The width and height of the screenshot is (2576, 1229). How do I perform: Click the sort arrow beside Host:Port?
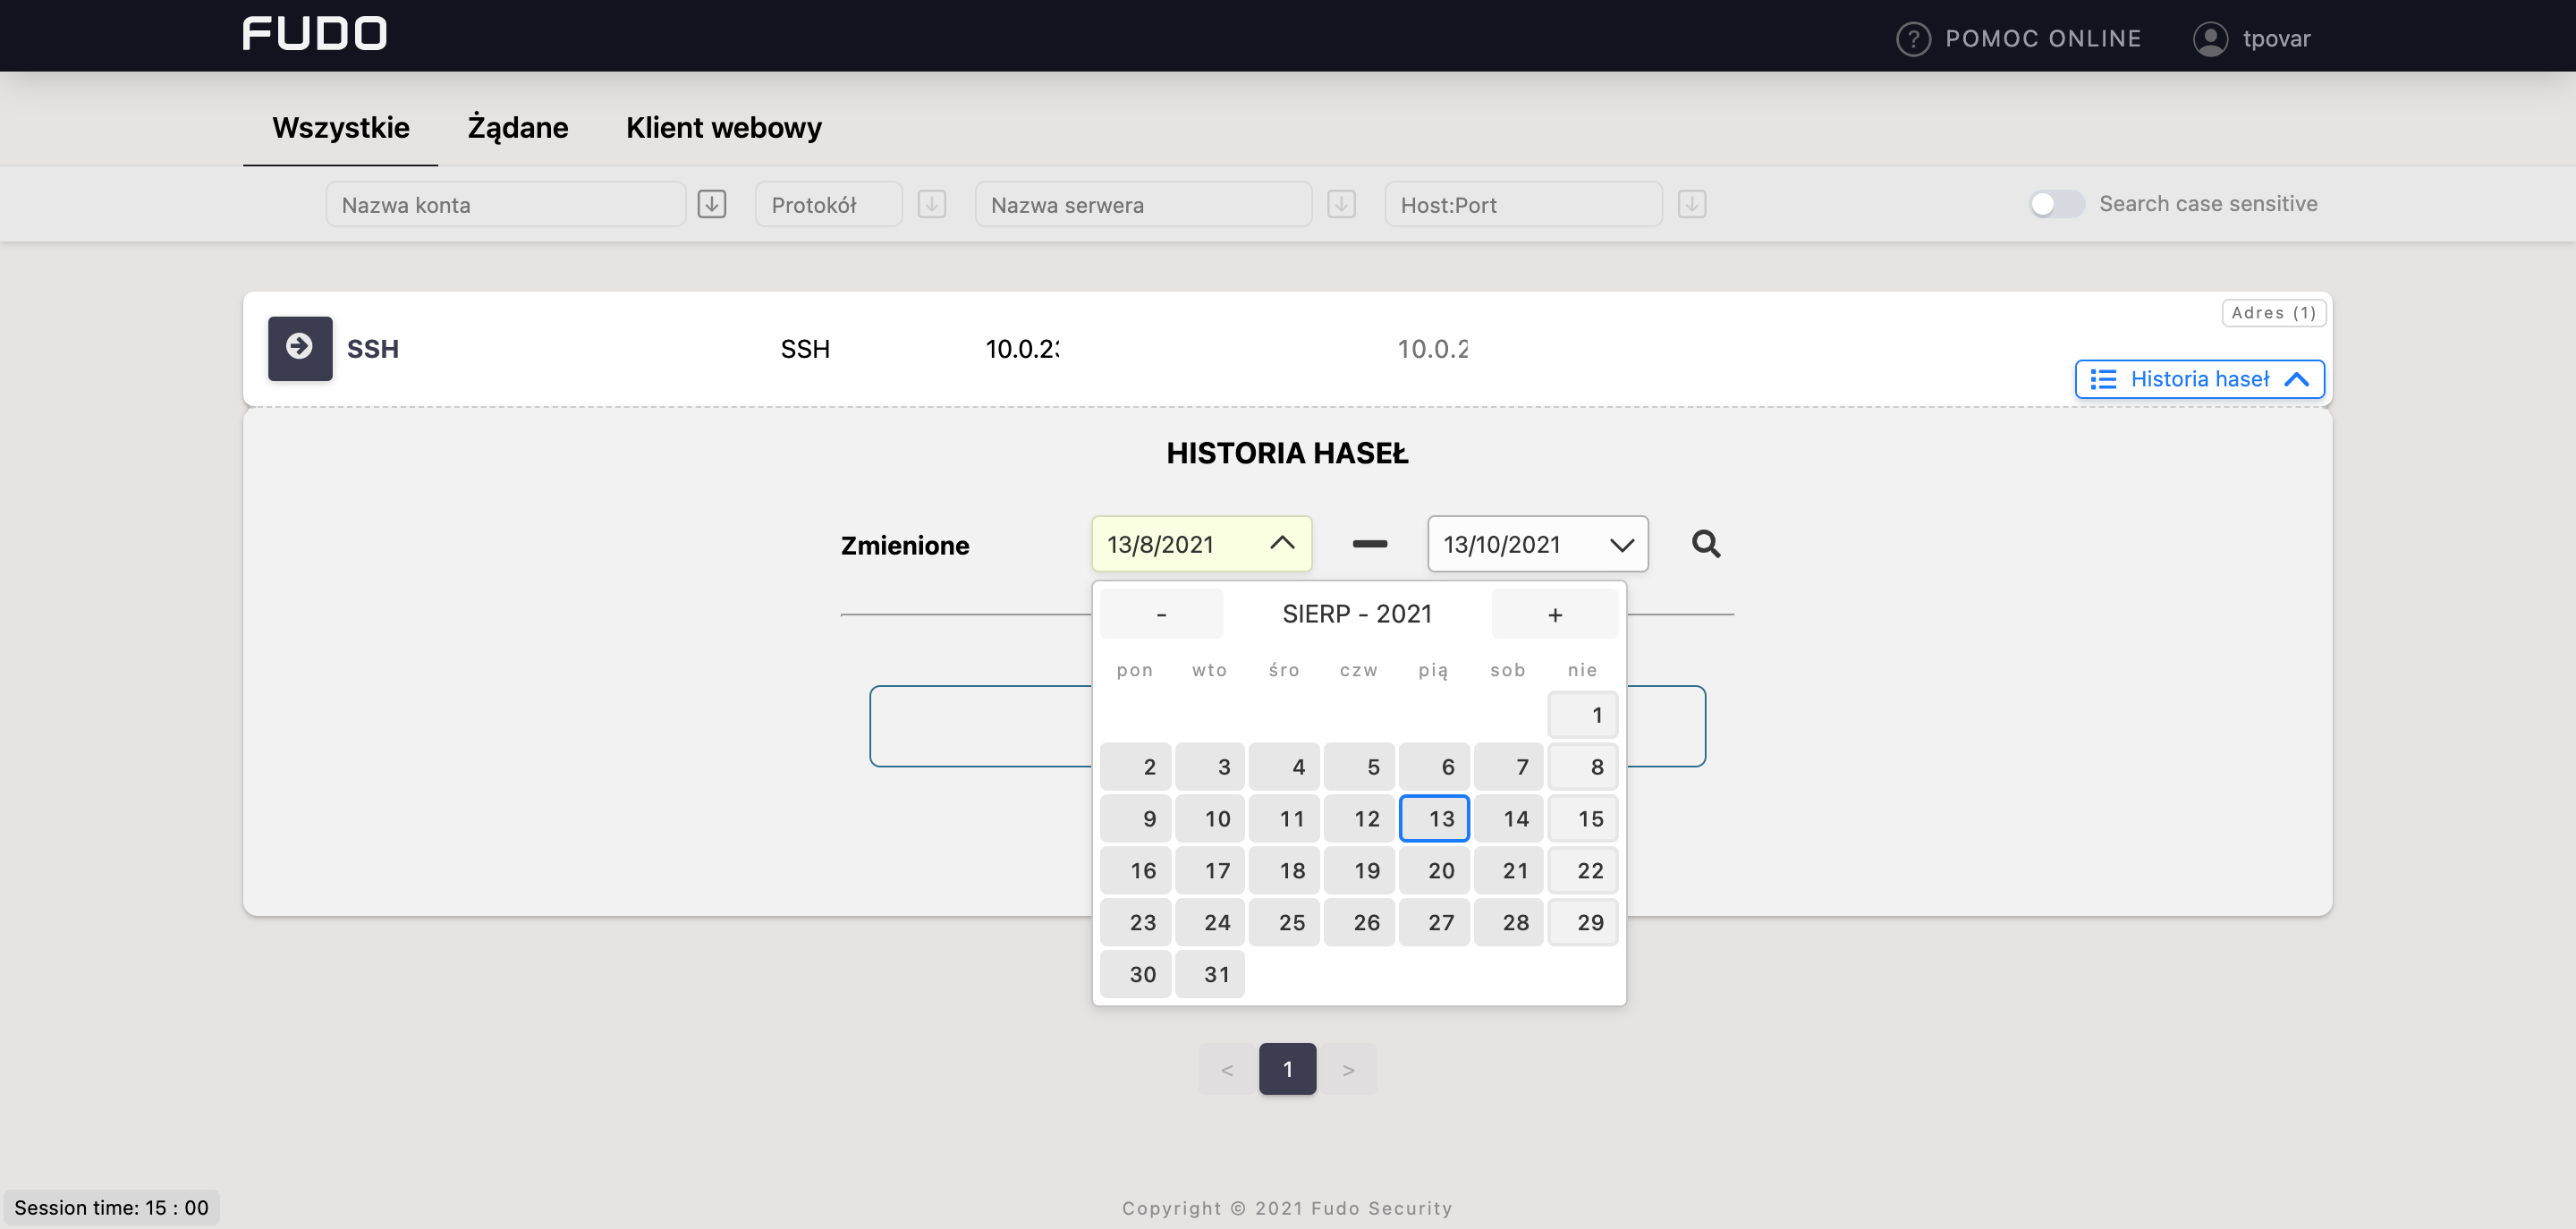(x=1691, y=204)
